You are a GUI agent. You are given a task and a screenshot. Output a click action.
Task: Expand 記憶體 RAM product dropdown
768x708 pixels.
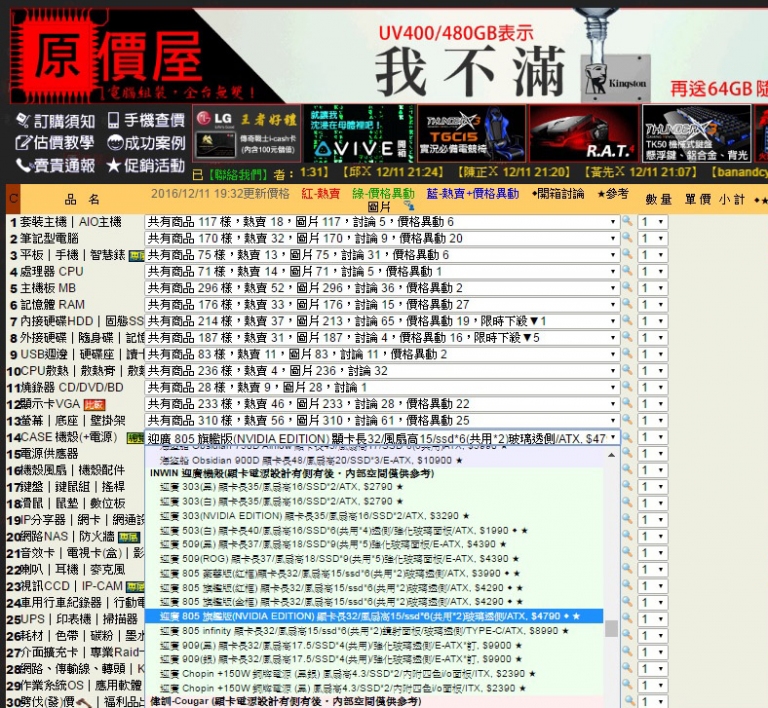[382, 305]
